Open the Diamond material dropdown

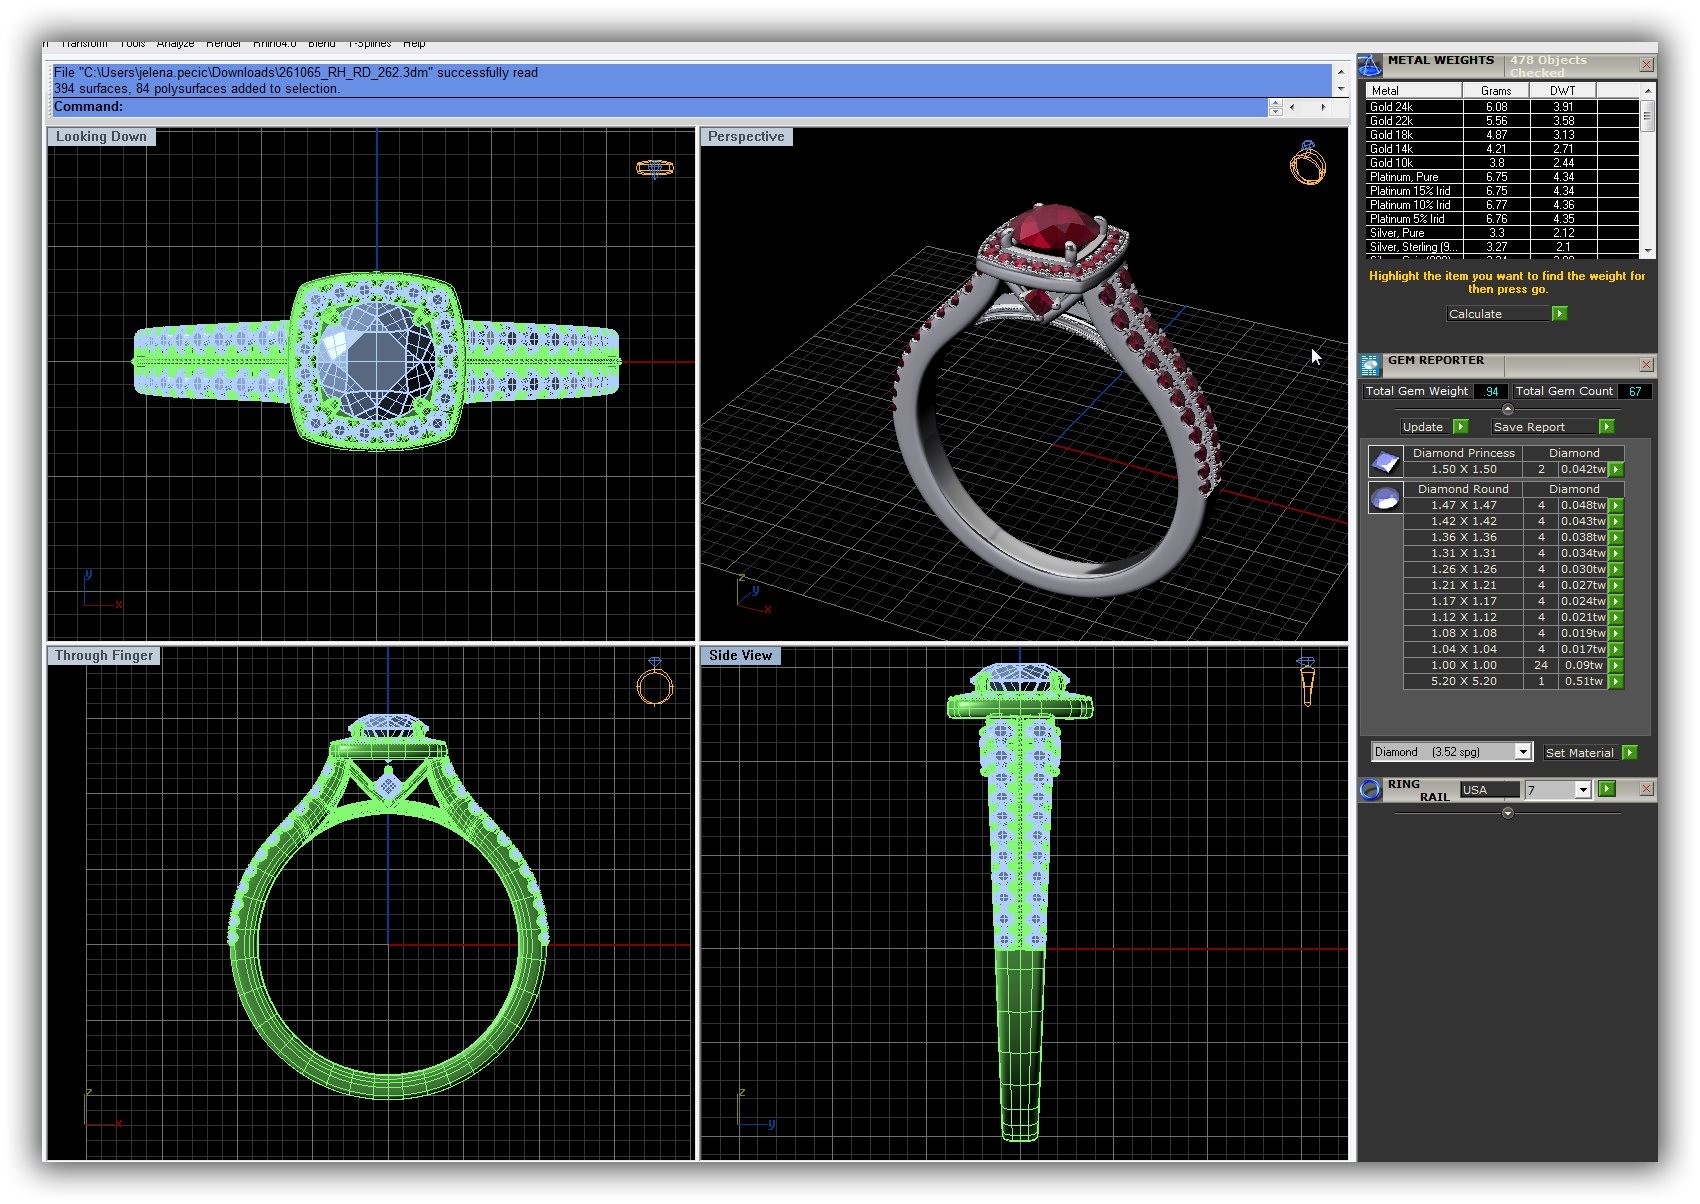(1522, 752)
